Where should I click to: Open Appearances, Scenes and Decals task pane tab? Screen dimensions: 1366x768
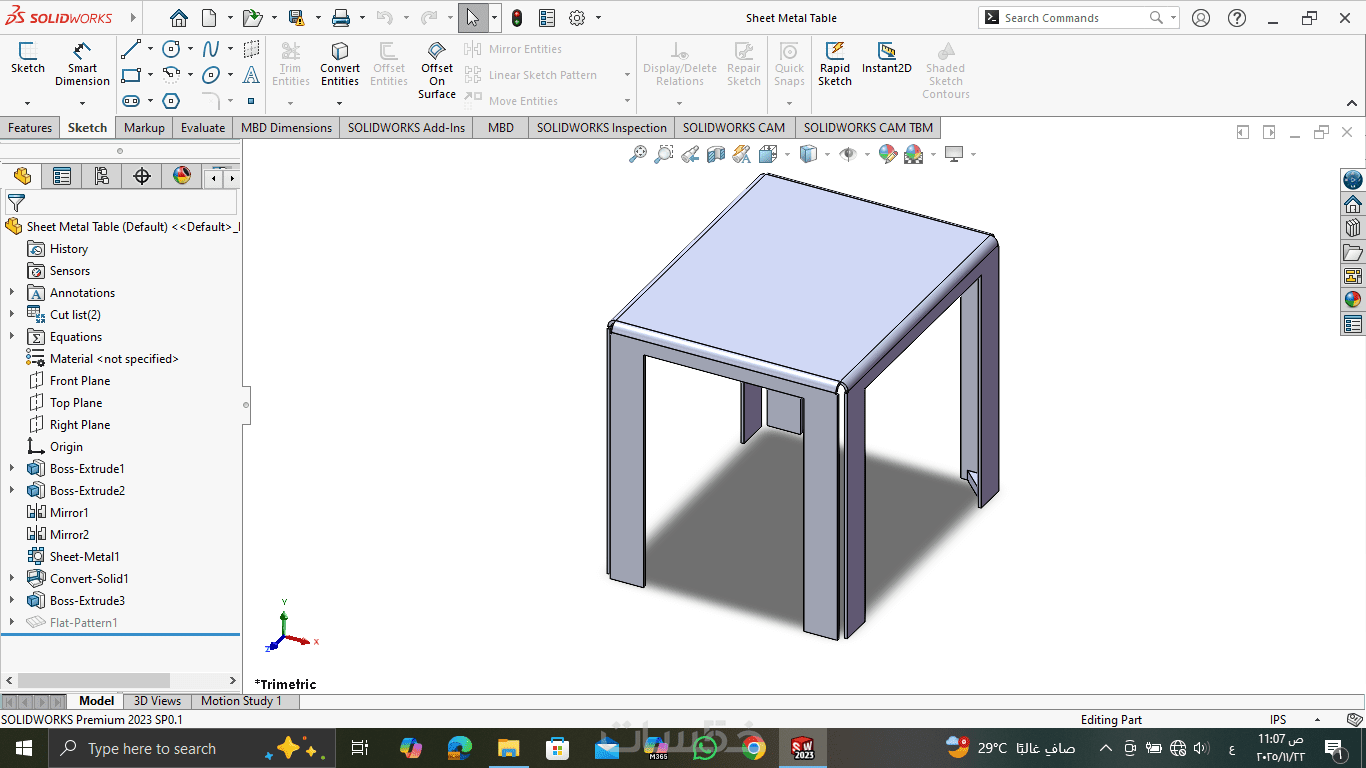1353,300
